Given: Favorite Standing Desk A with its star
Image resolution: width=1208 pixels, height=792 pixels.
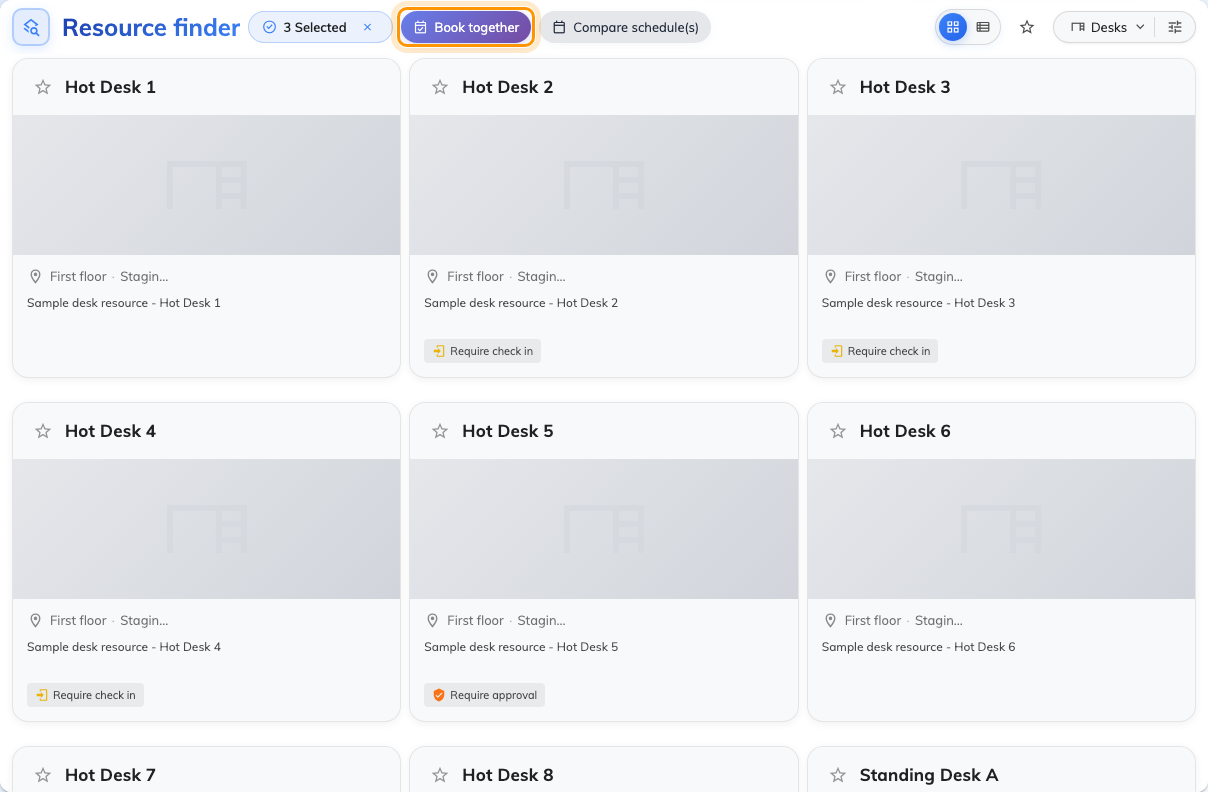Looking at the screenshot, I should [x=838, y=775].
